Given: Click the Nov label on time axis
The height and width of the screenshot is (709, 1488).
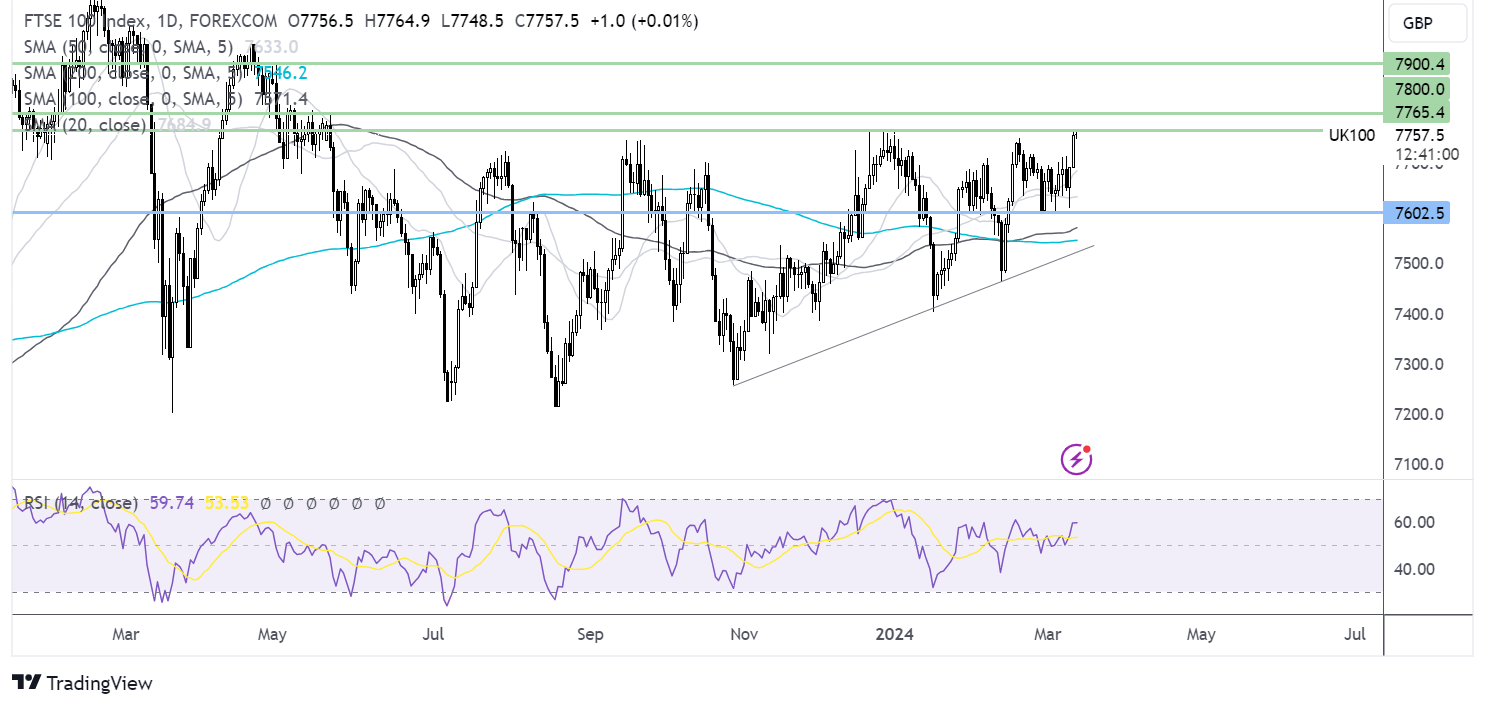Looking at the screenshot, I should 742,634.
